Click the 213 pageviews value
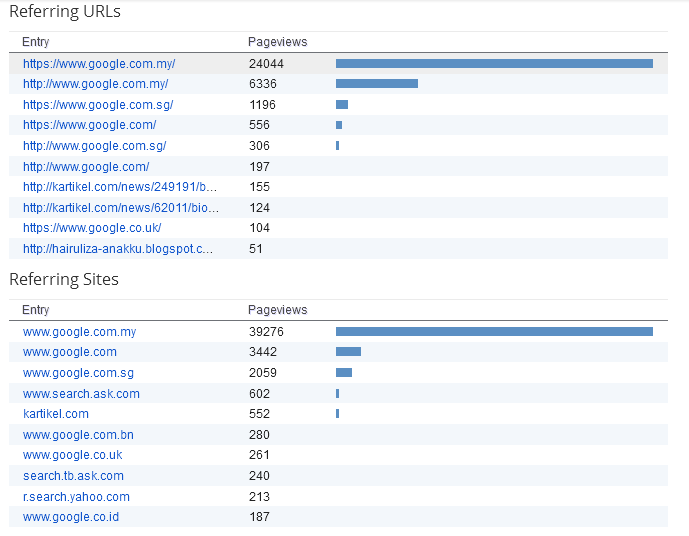This screenshot has width=689, height=536. (x=259, y=497)
